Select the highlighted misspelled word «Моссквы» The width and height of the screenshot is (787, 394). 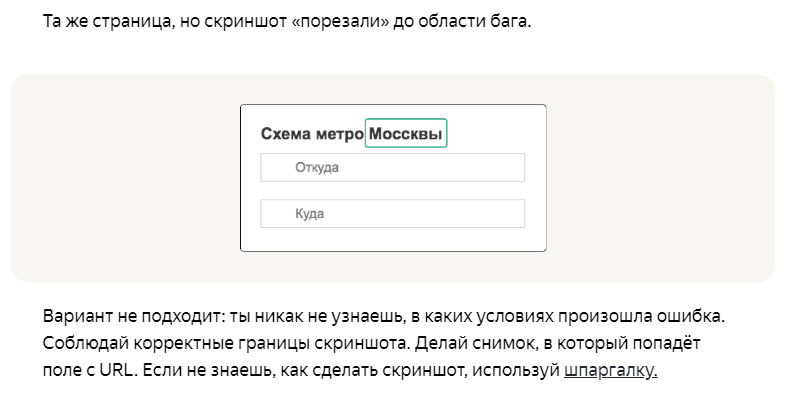406,134
